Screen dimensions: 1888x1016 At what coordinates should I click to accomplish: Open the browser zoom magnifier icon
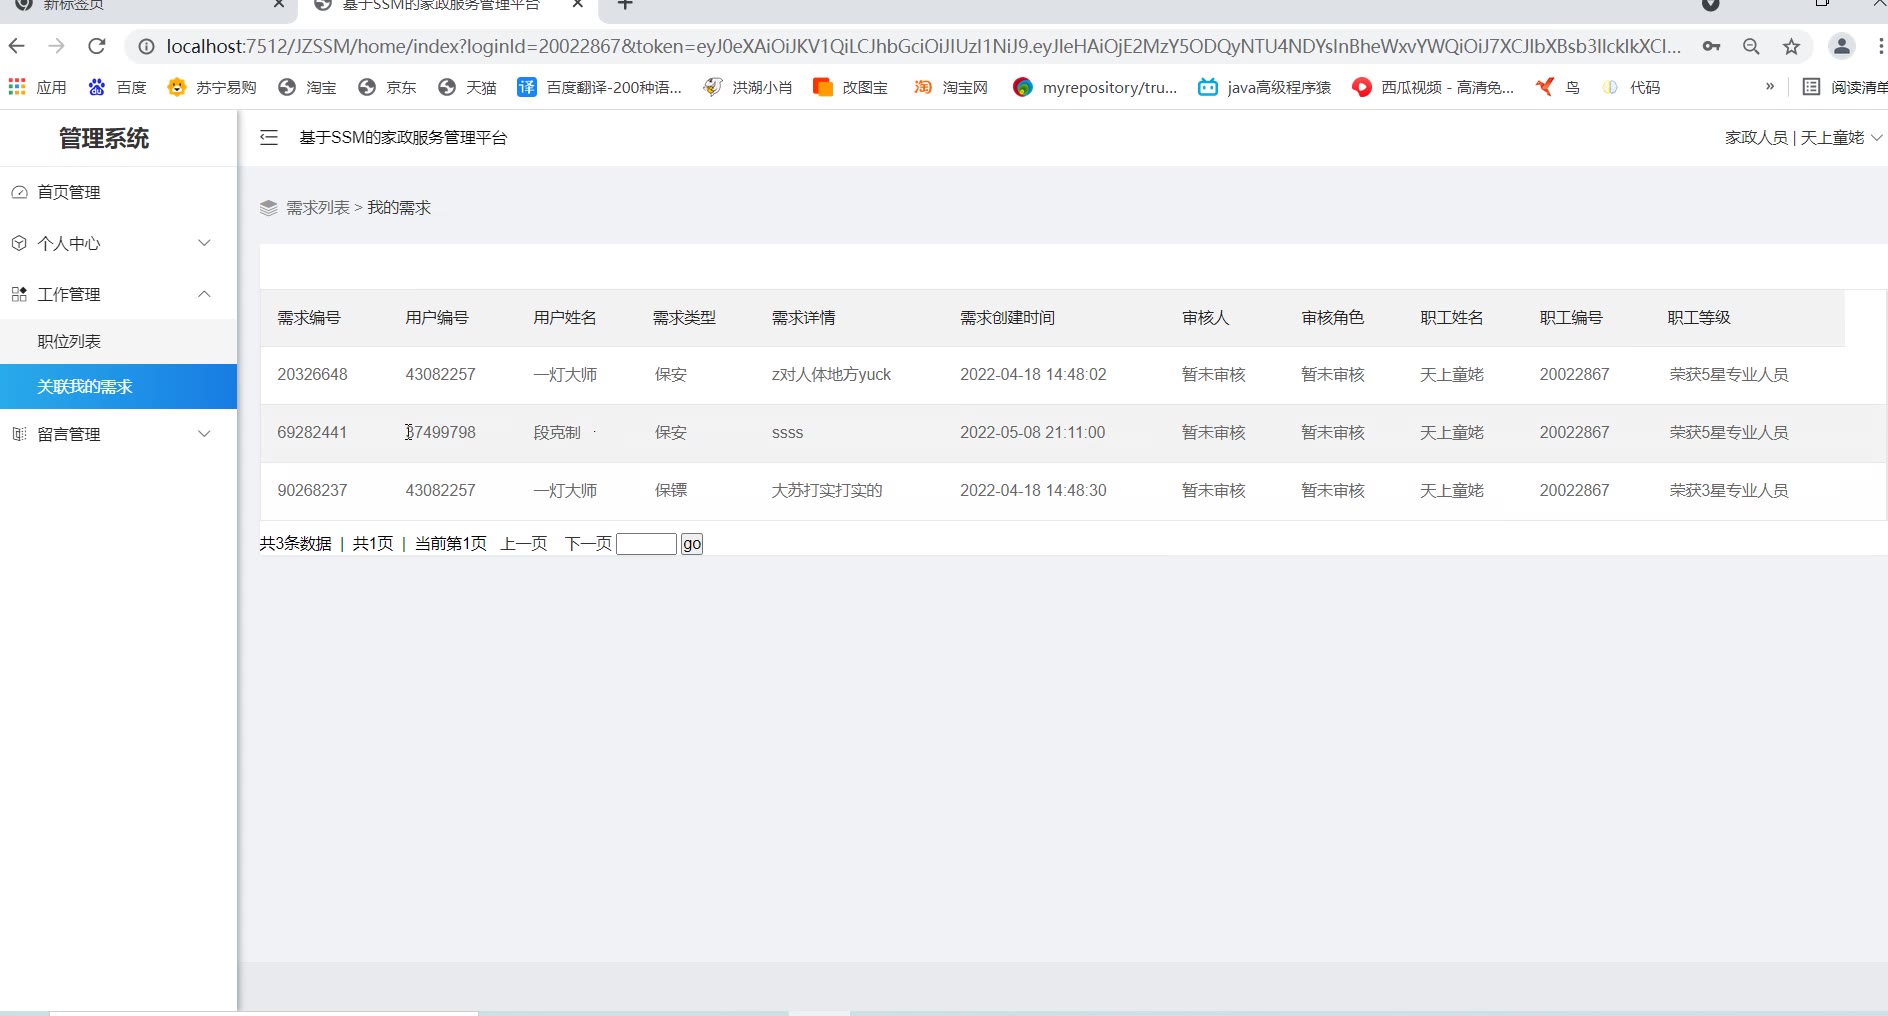pyautogui.click(x=1751, y=46)
